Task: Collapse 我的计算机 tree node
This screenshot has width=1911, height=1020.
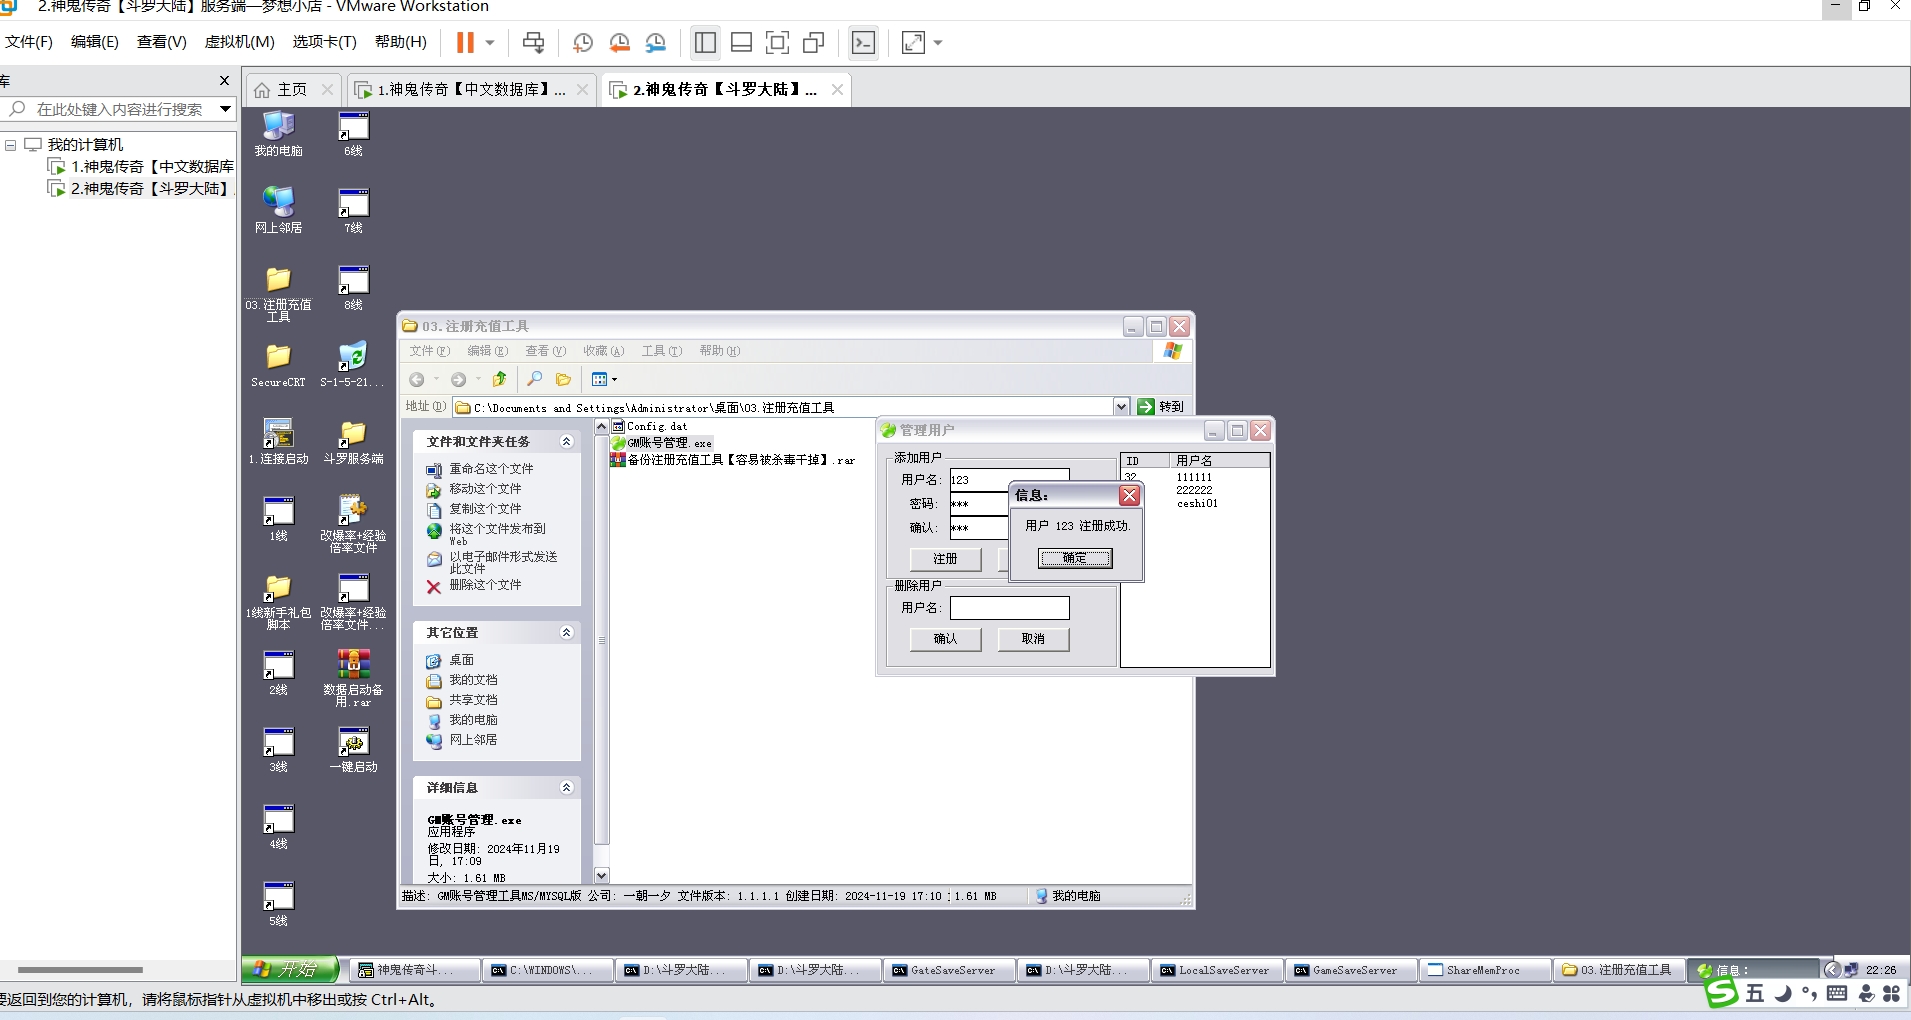Action: click(x=11, y=145)
